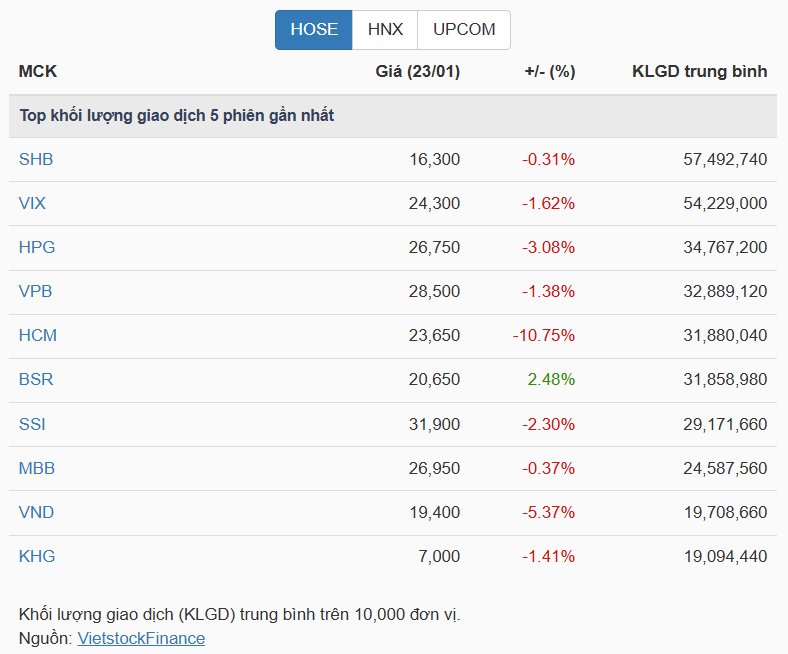Click the MCK column header
Screen dimensions: 788x654
pos(38,71)
